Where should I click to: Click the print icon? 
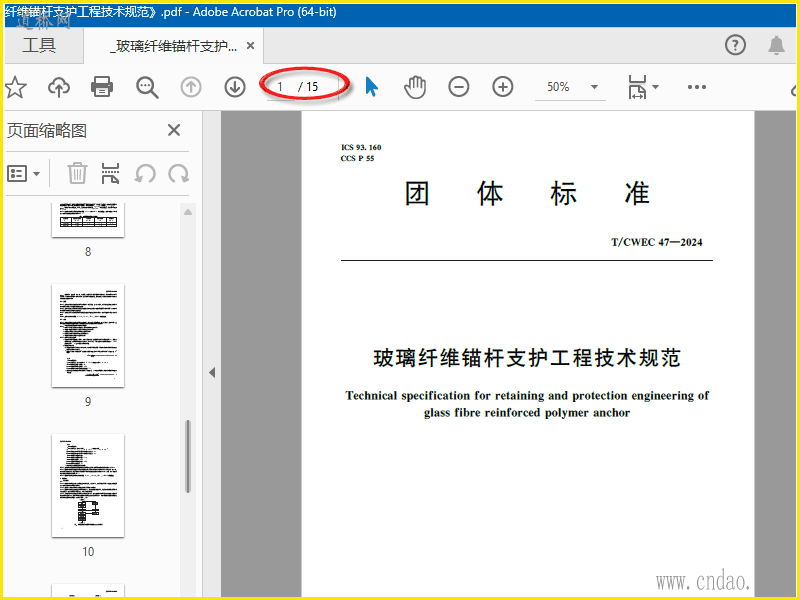tap(102, 87)
